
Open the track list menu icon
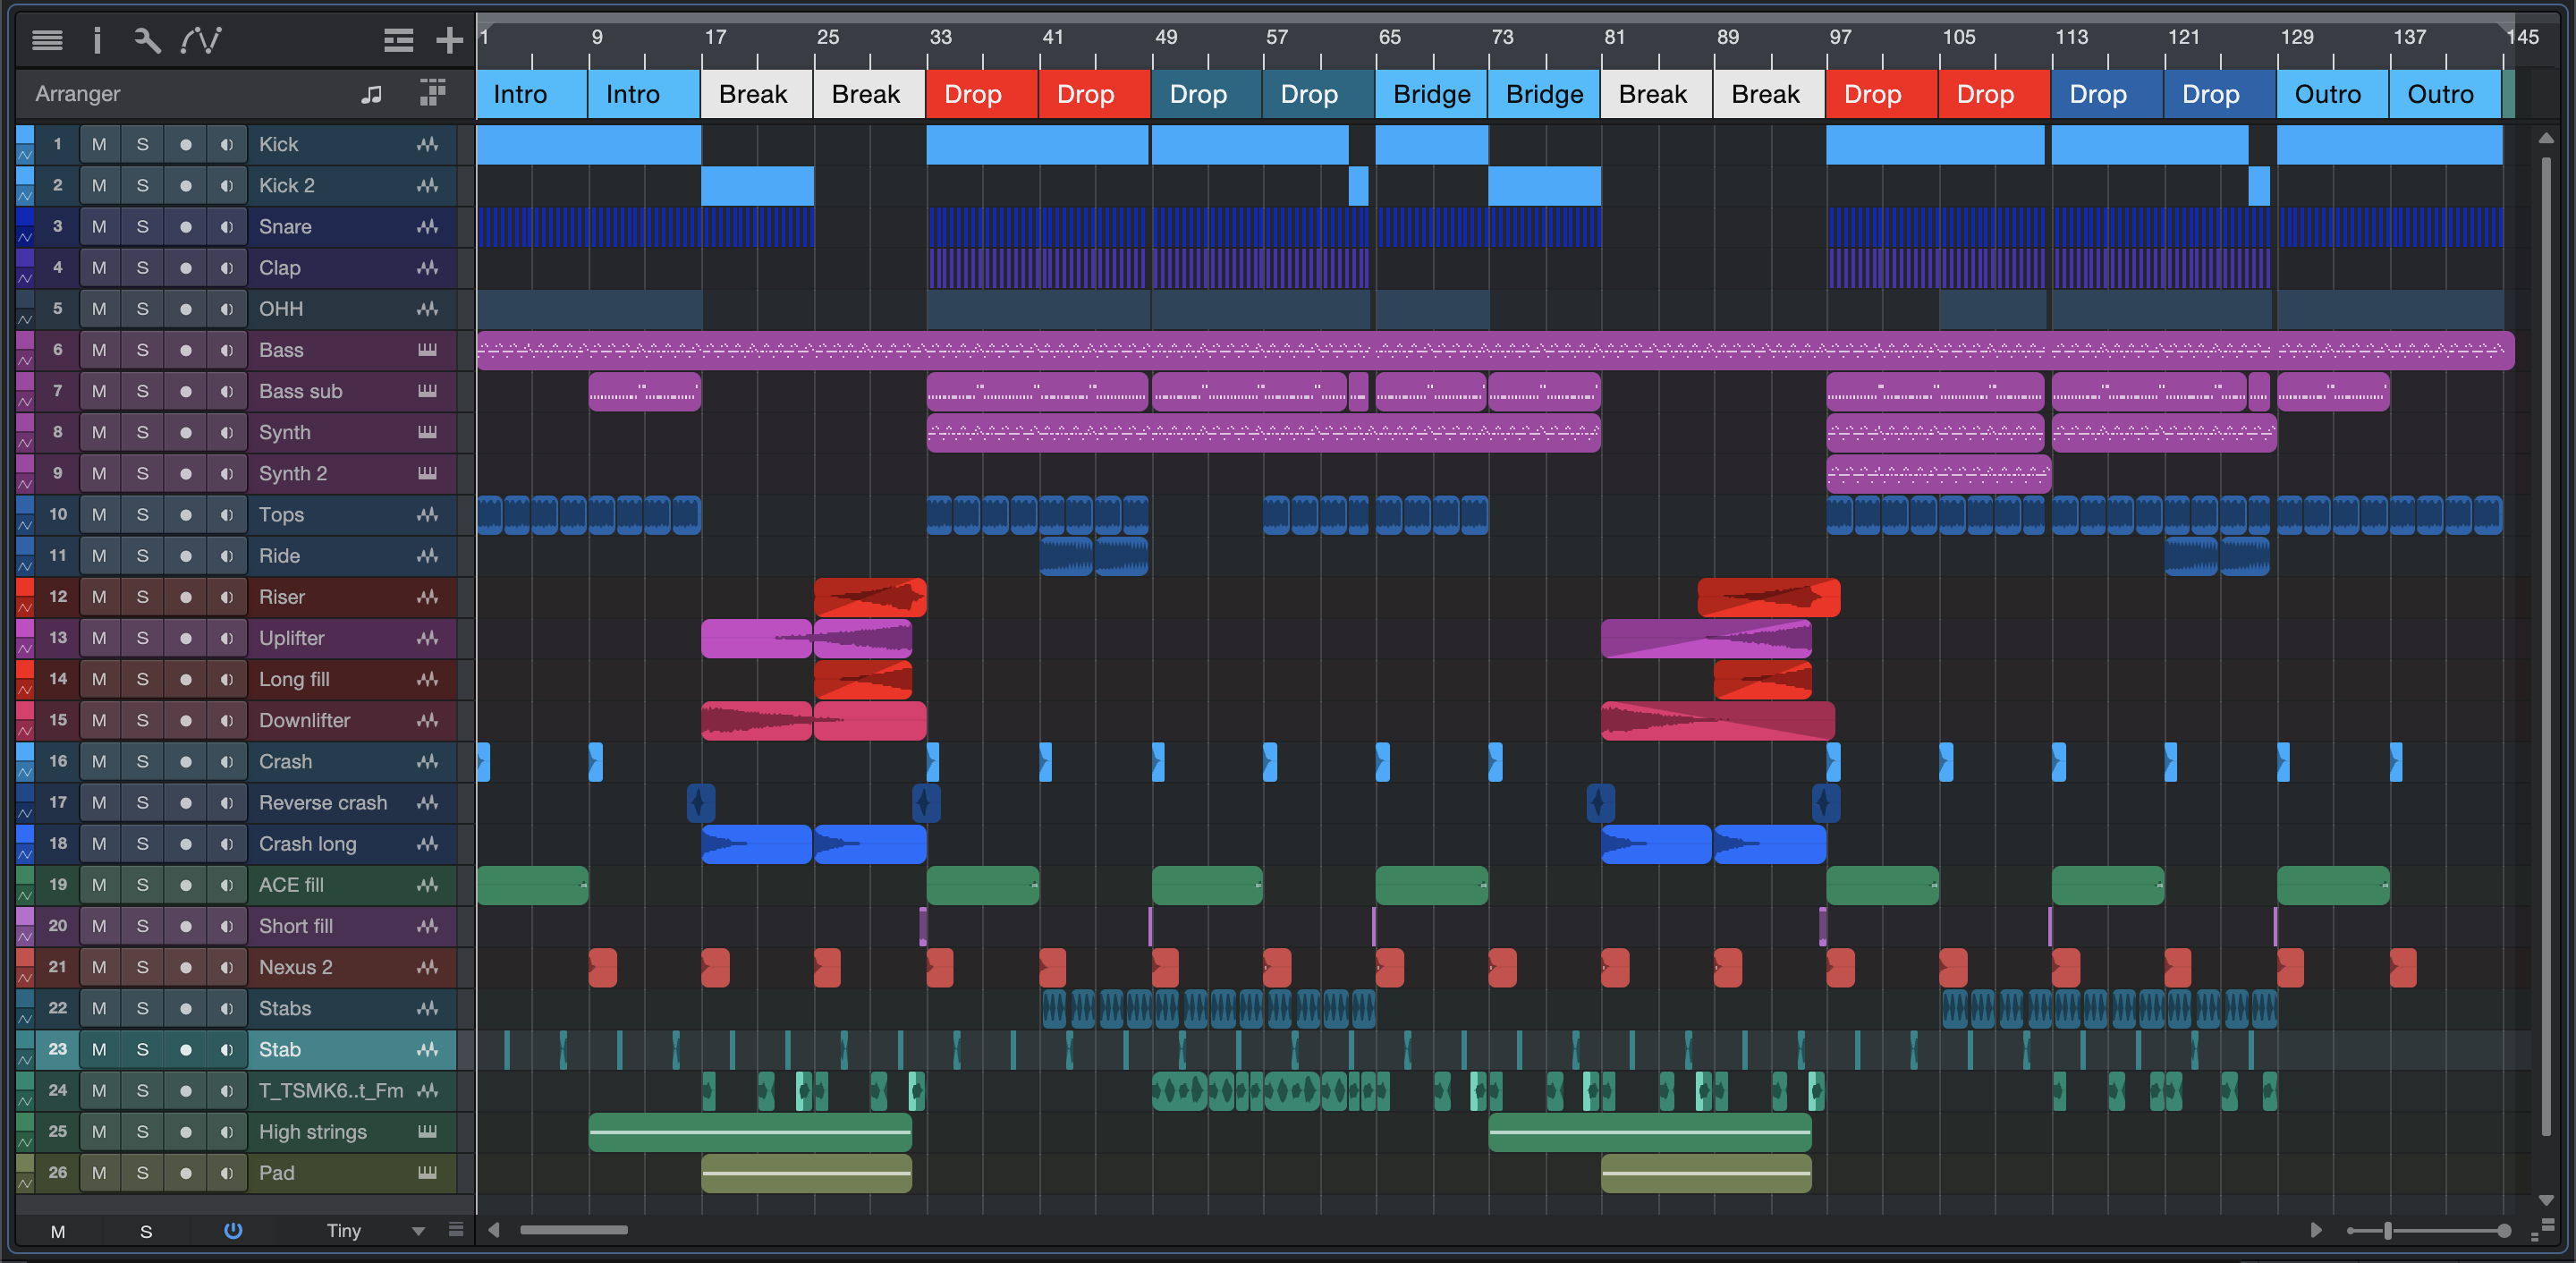(47, 40)
